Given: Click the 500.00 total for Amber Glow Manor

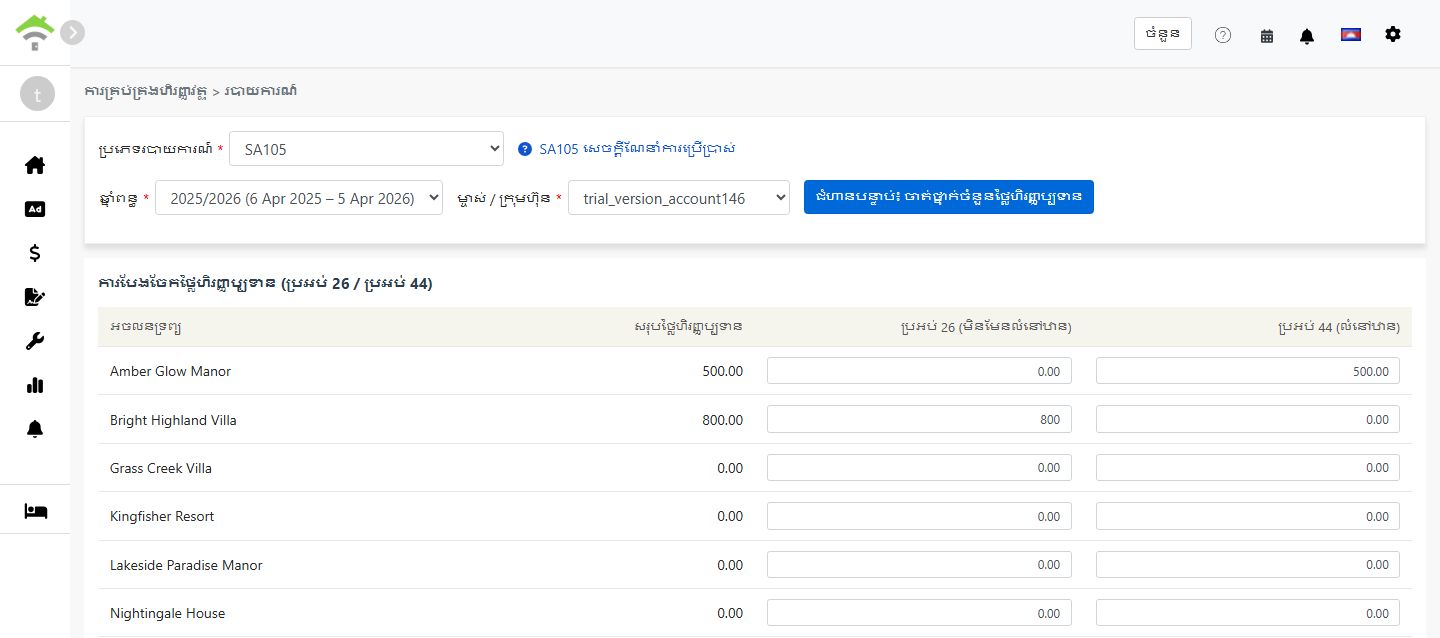Looking at the screenshot, I should [723, 371].
